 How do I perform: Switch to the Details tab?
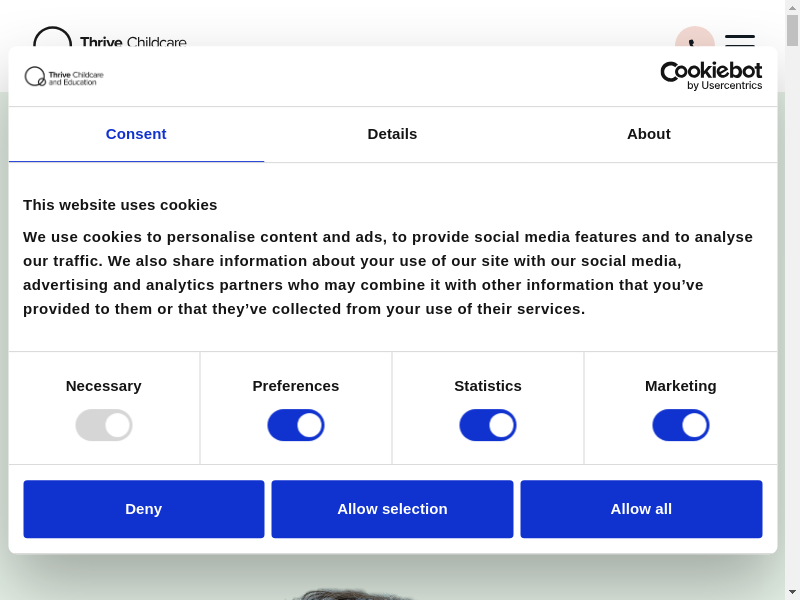(x=392, y=134)
